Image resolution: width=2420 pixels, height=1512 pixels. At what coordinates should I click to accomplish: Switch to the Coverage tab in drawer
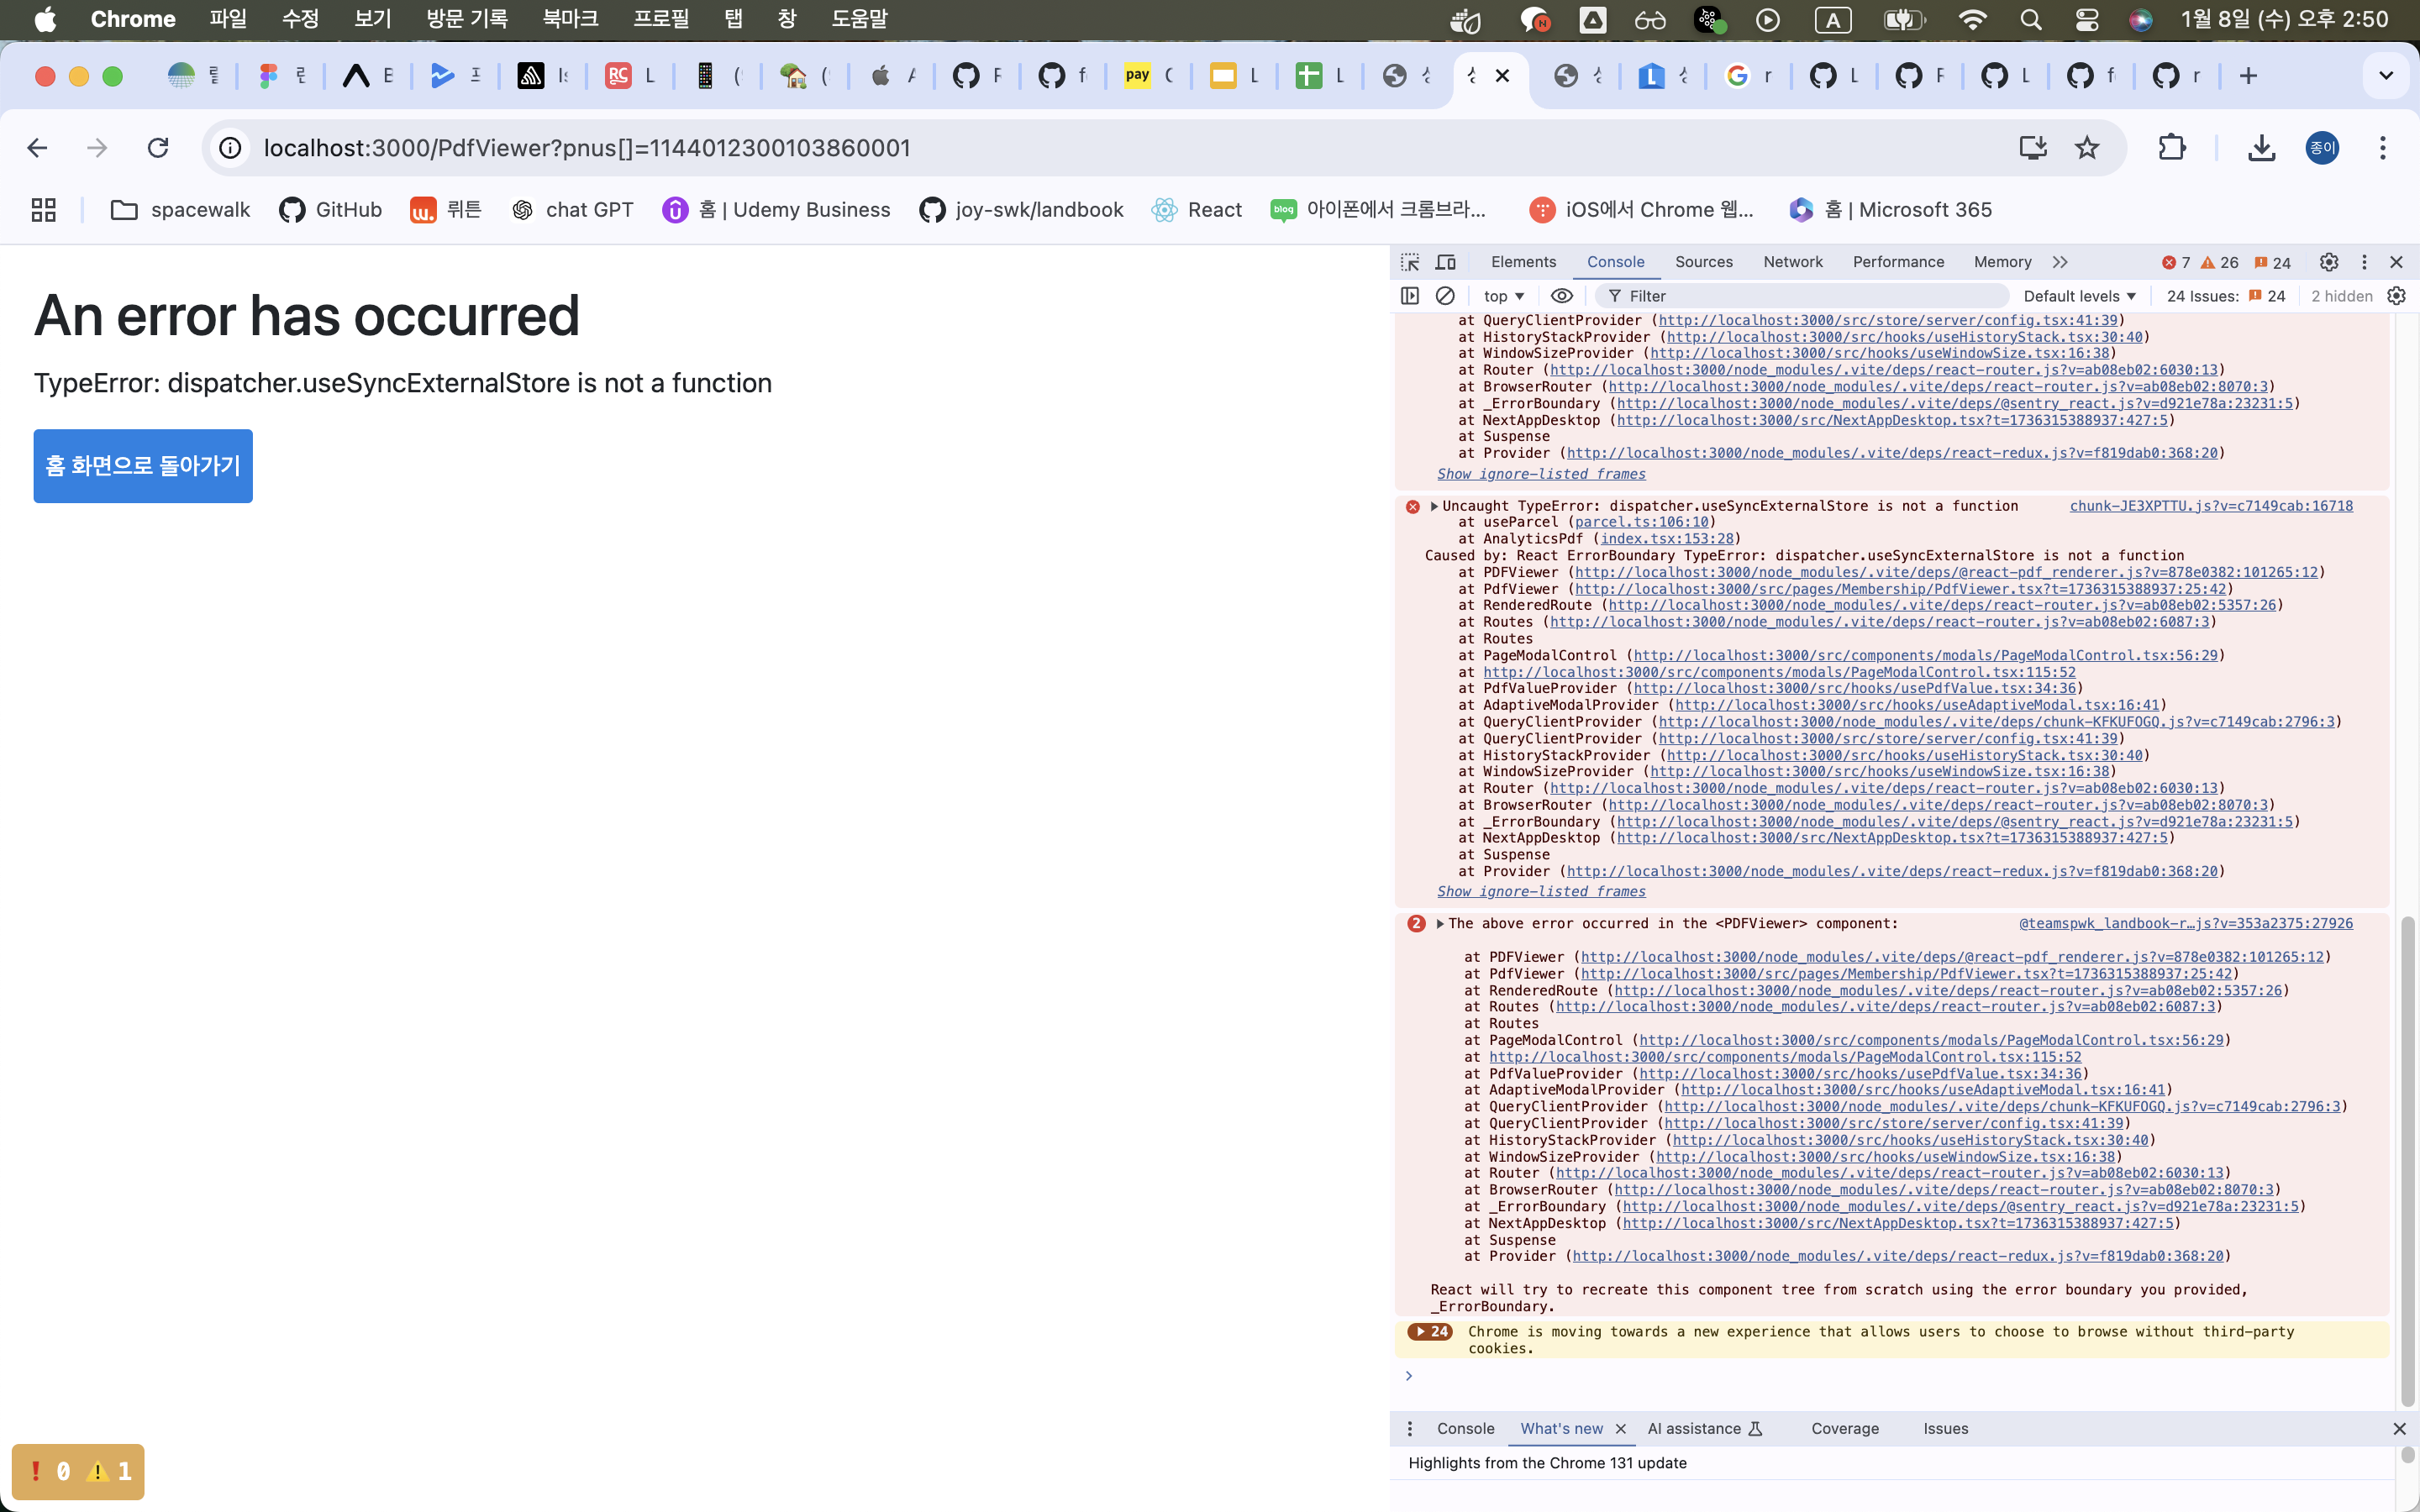(1844, 1428)
